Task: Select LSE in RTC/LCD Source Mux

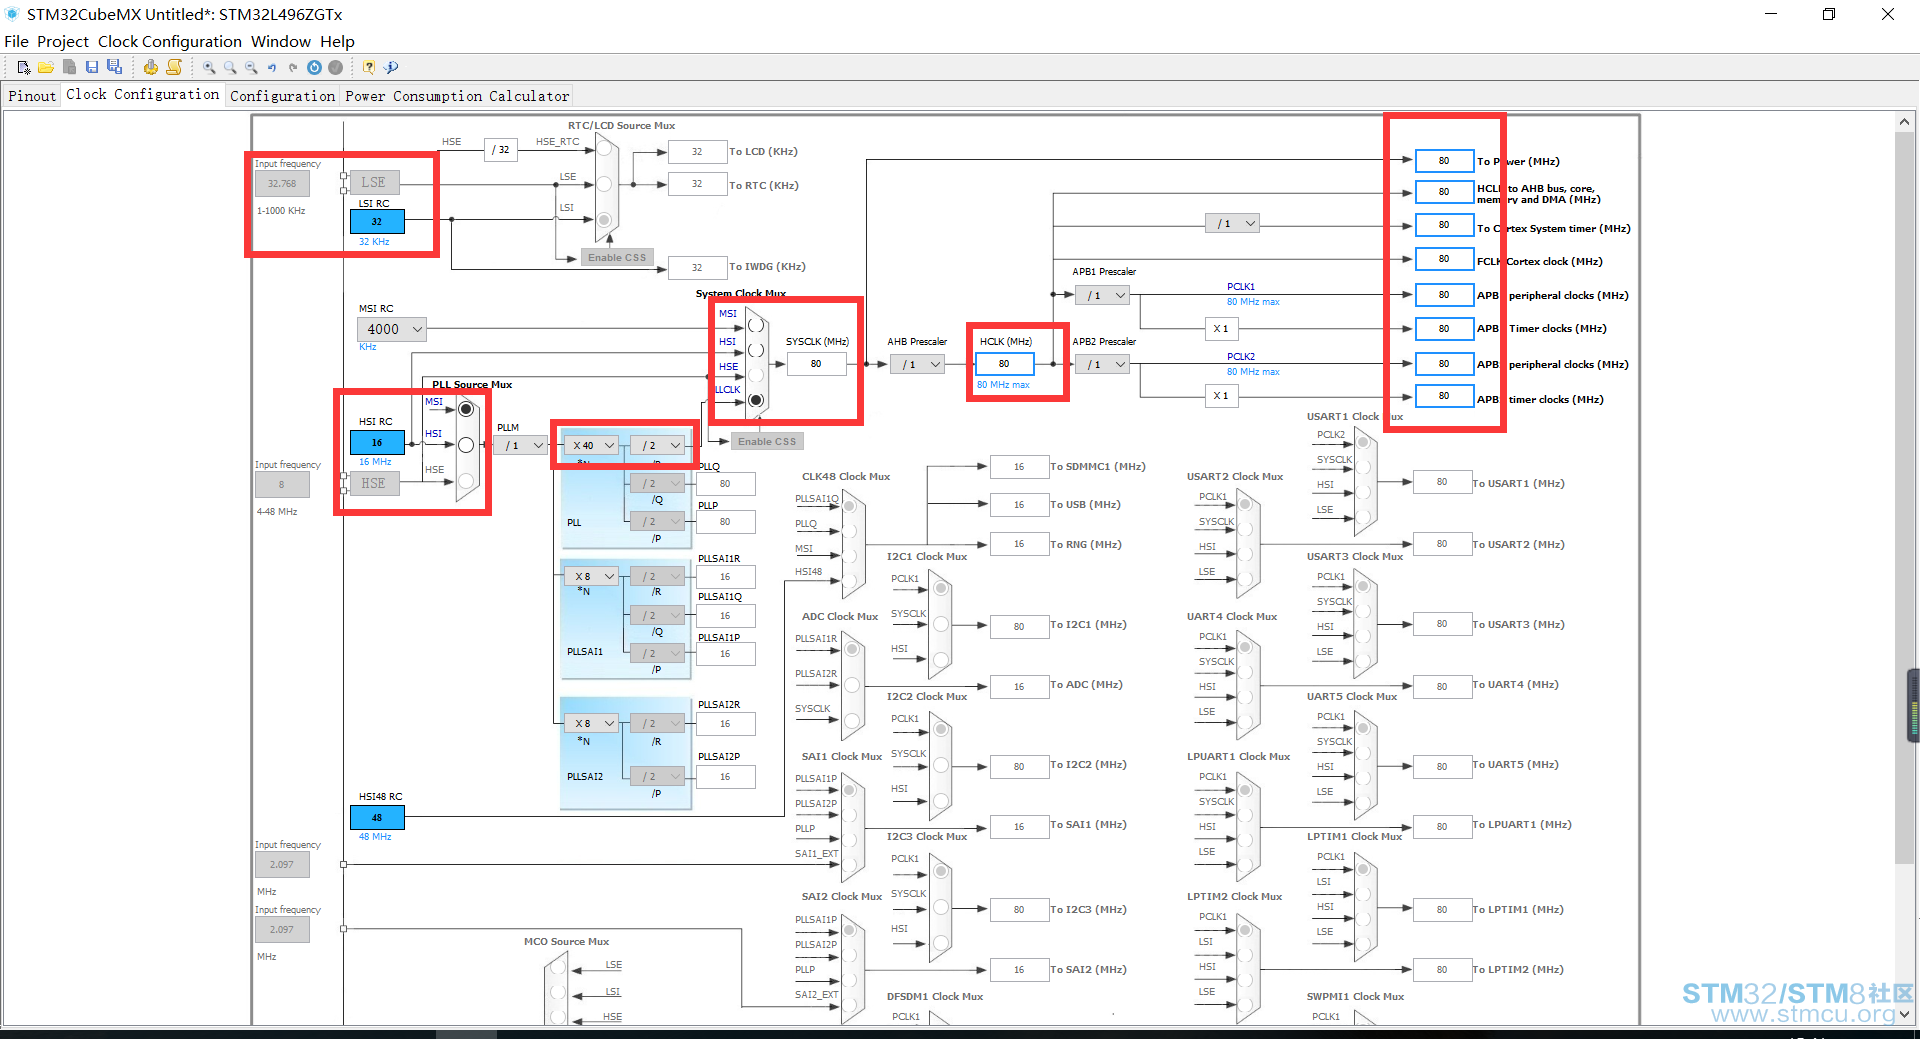Action: click(x=604, y=184)
